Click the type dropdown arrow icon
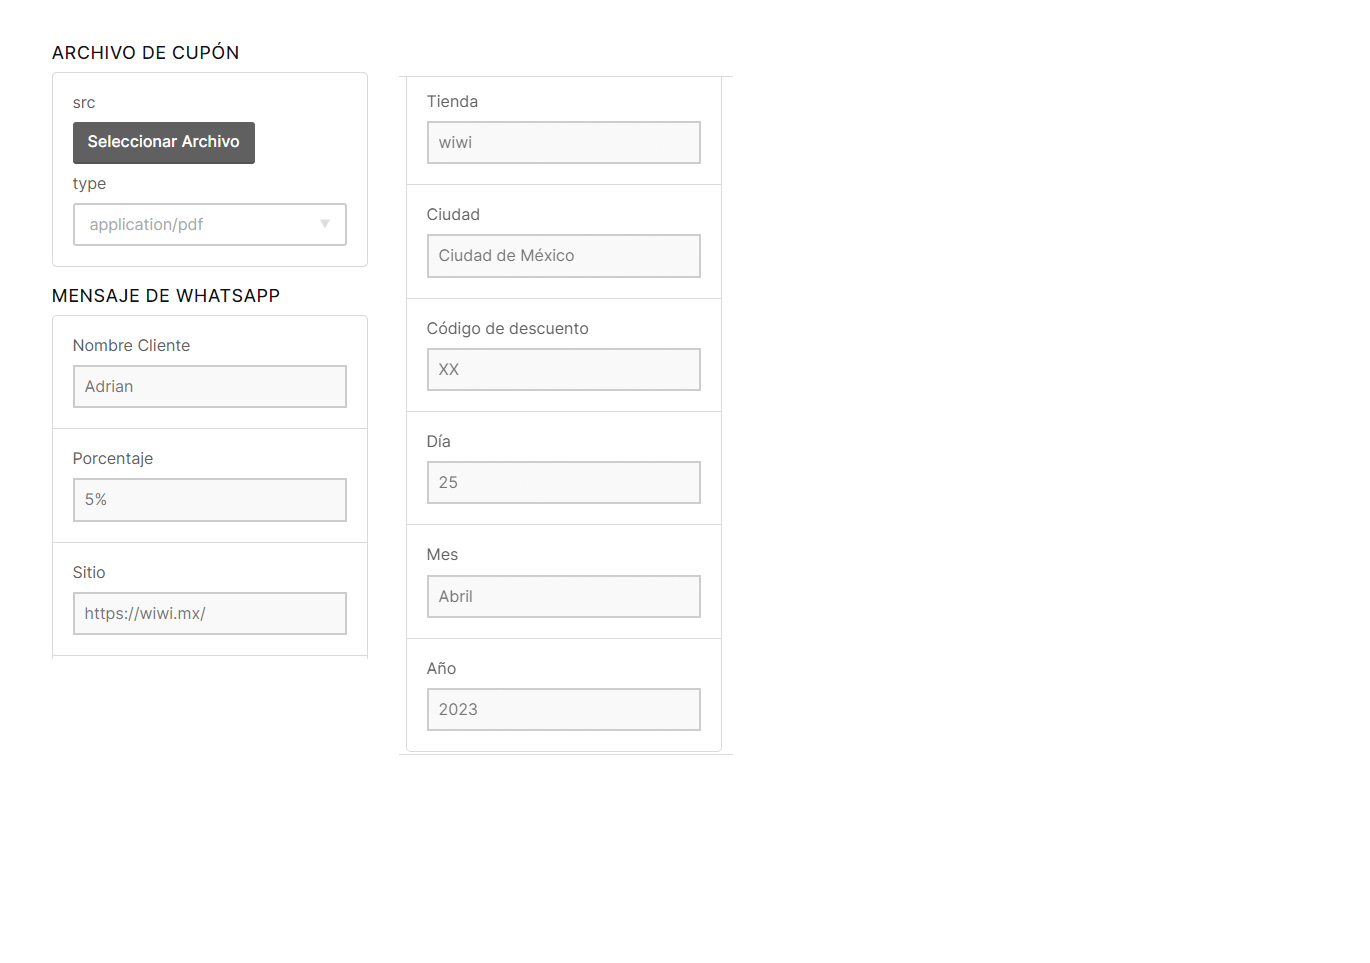The width and height of the screenshot is (1370, 963). click(x=325, y=224)
